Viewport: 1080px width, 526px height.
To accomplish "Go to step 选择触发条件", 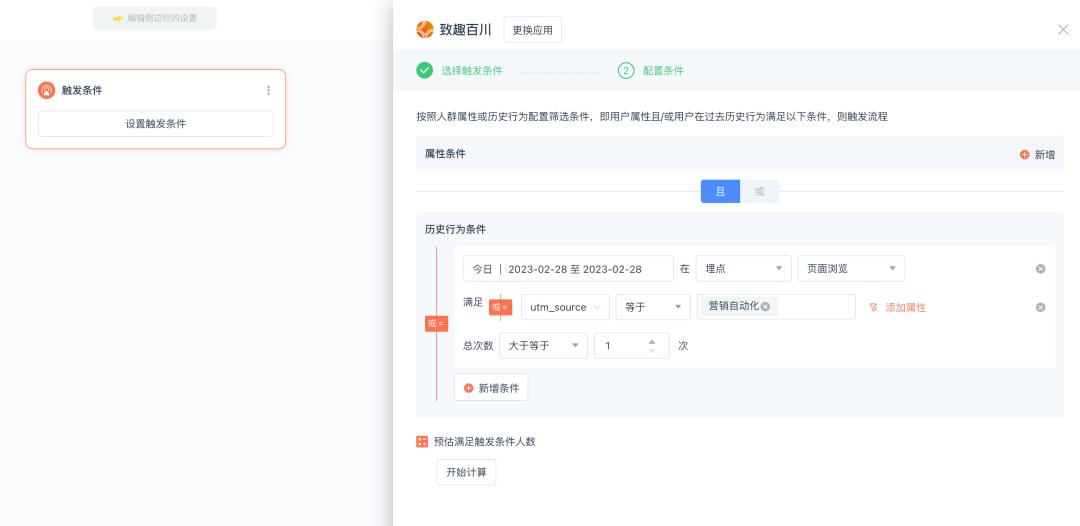I will point(472,71).
